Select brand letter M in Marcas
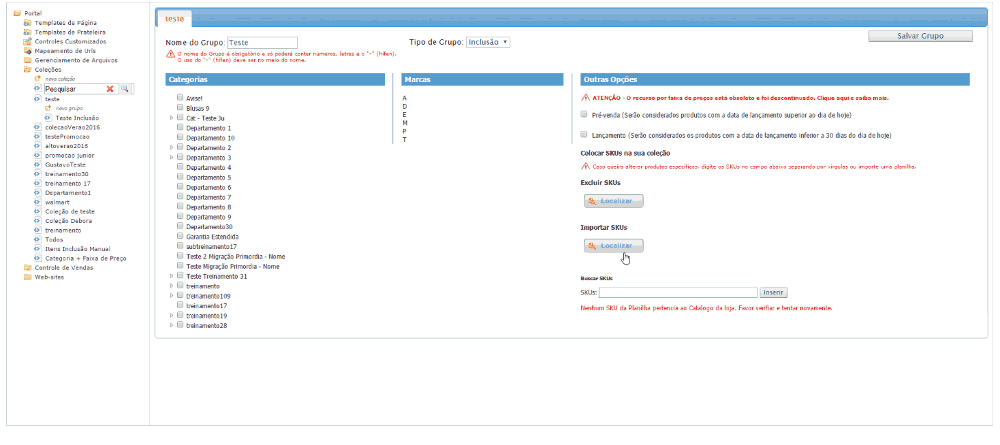The height and width of the screenshot is (445, 1000). tap(405, 122)
